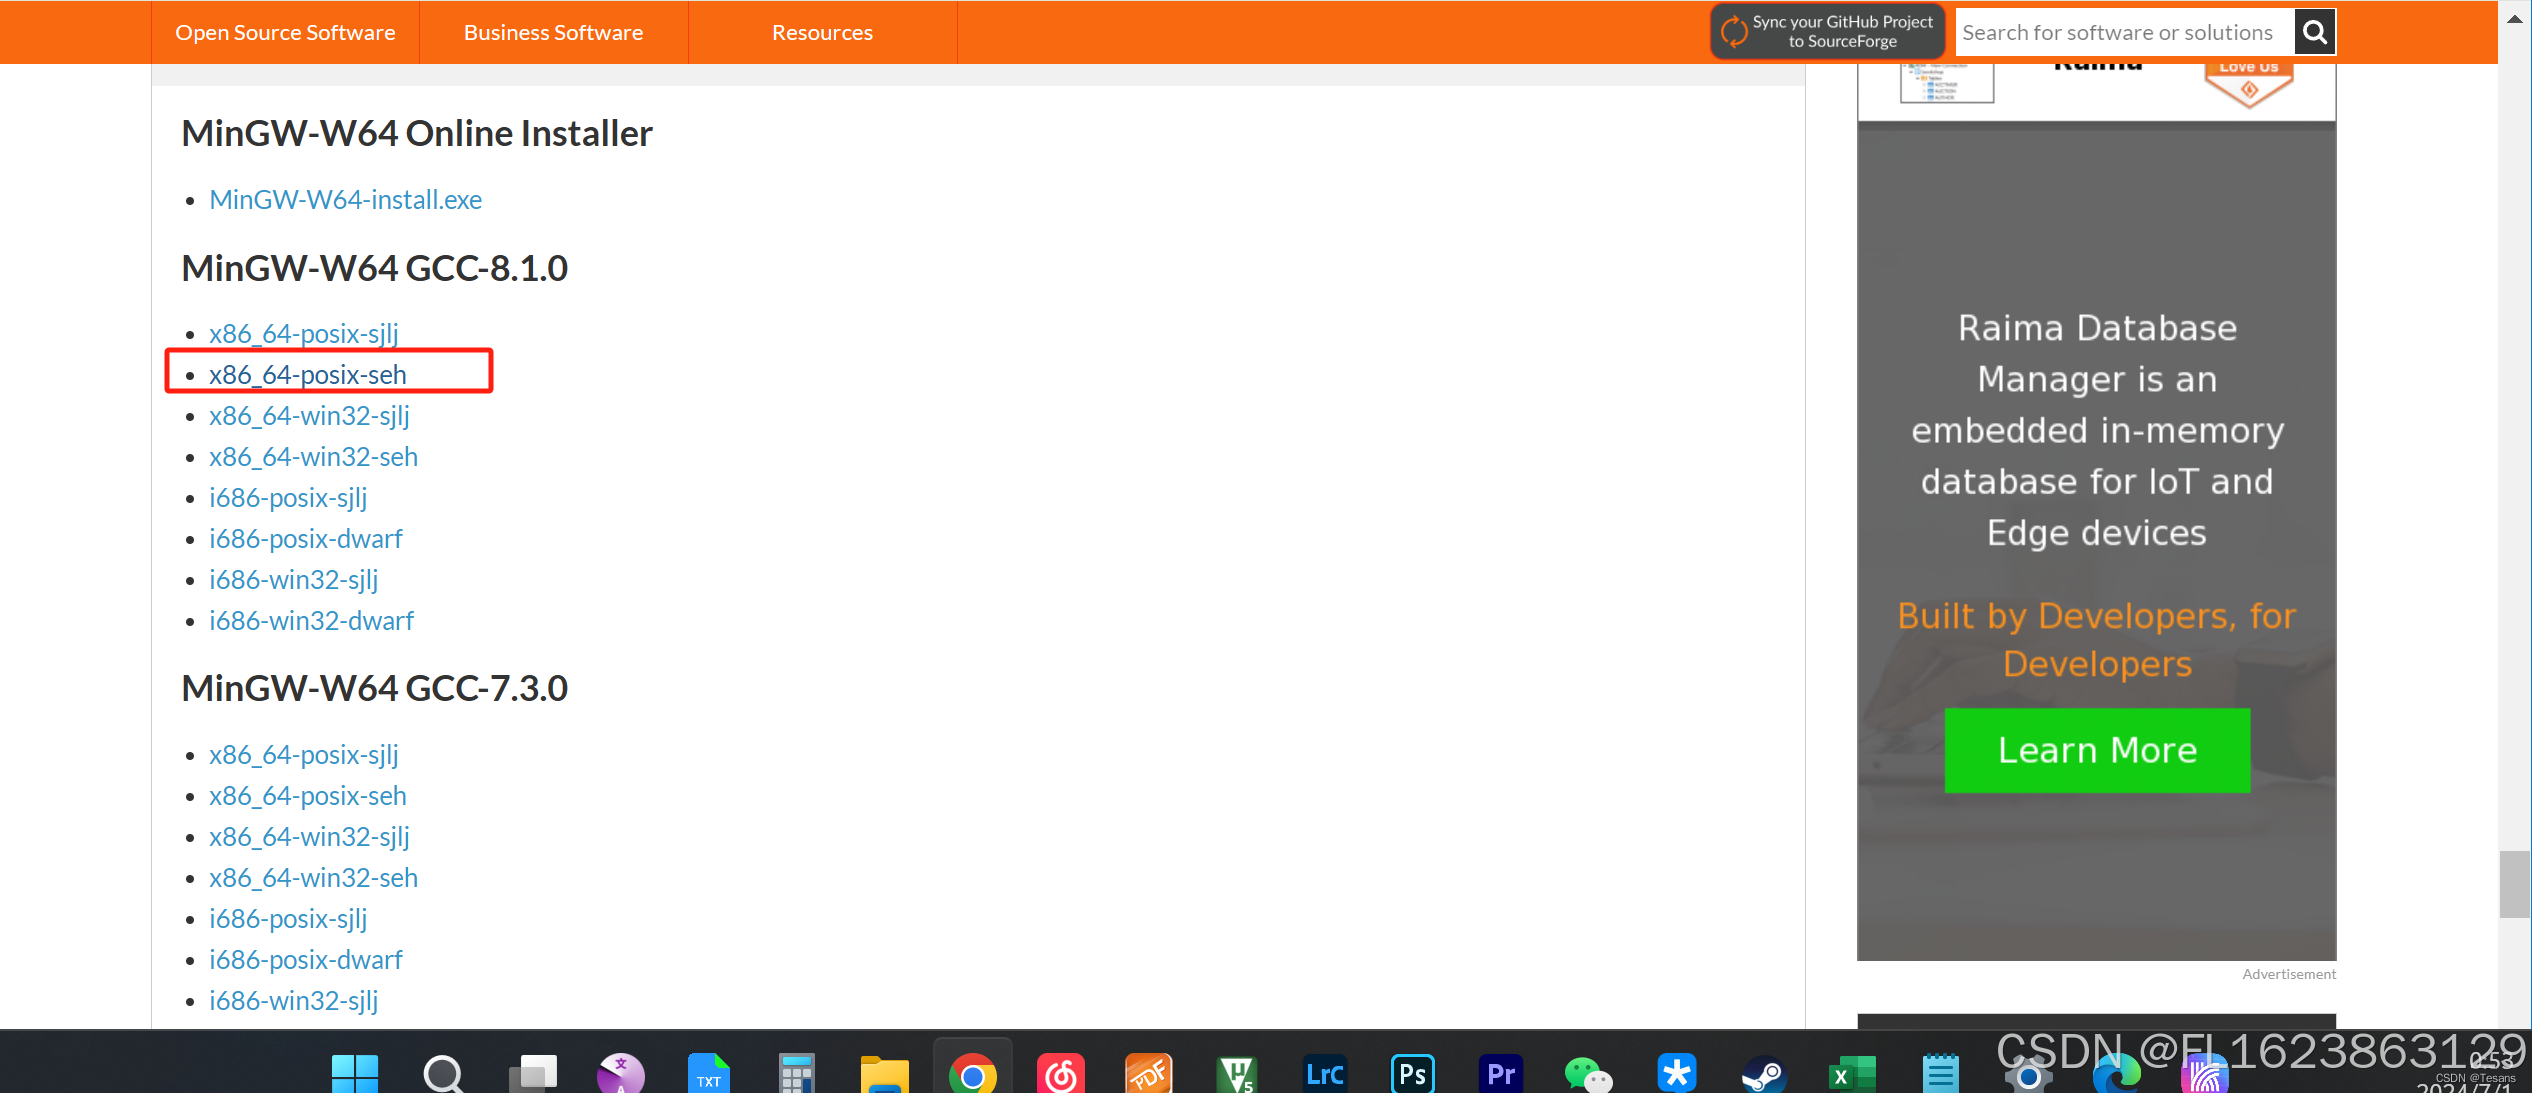Click the i686-win32-dwarf link under GCC-8.1.0
The height and width of the screenshot is (1093, 2532).
[x=311, y=621]
